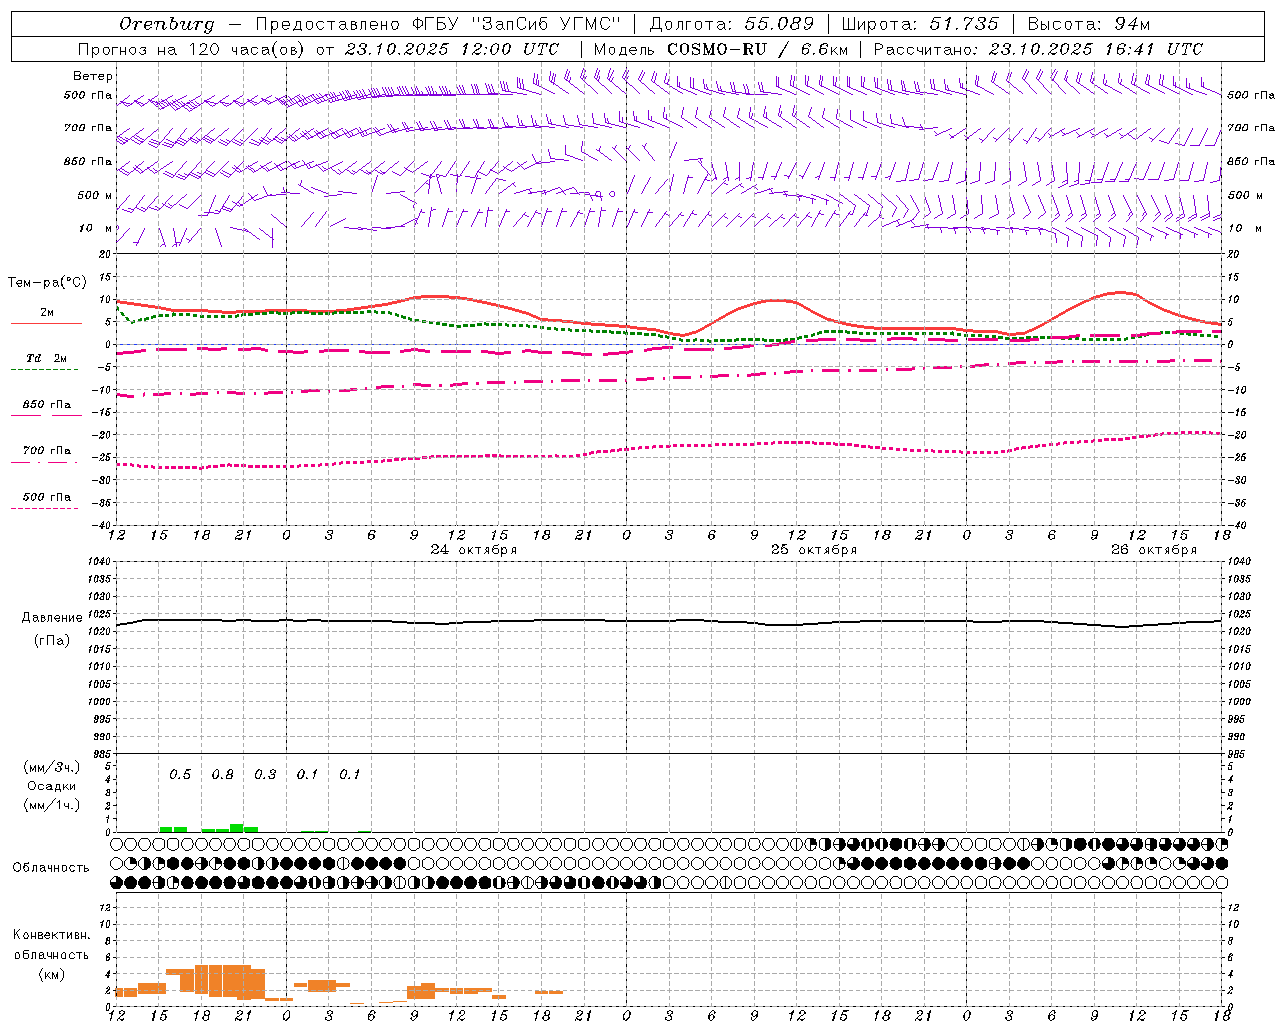1280x1024 pixels.
Task: Click the Тем-ра(°C) axis title
Action: coord(48,283)
